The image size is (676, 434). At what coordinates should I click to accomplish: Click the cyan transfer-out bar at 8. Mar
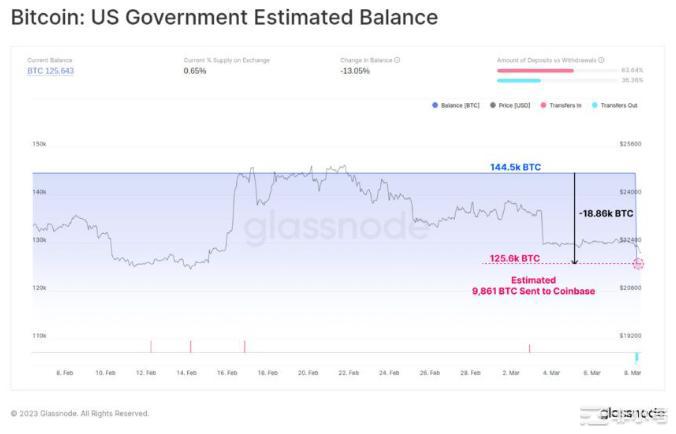[x=636, y=357]
